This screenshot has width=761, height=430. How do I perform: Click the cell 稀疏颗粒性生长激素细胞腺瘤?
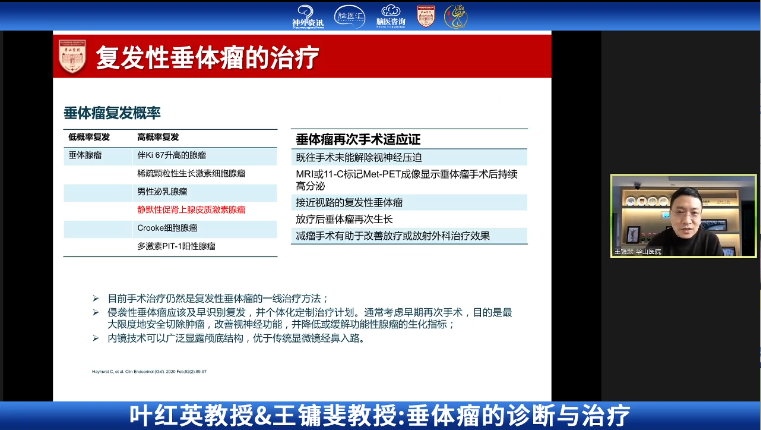tap(191, 173)
